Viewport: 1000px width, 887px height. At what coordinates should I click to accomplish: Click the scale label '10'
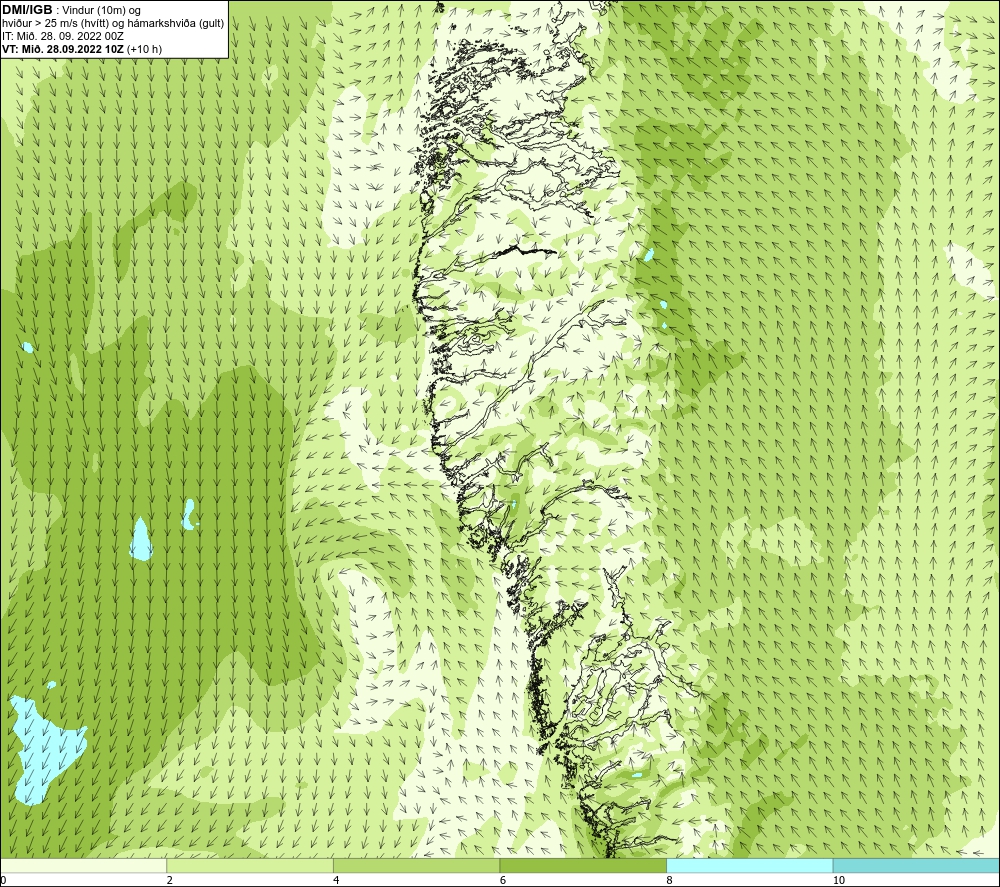(839, 880)
